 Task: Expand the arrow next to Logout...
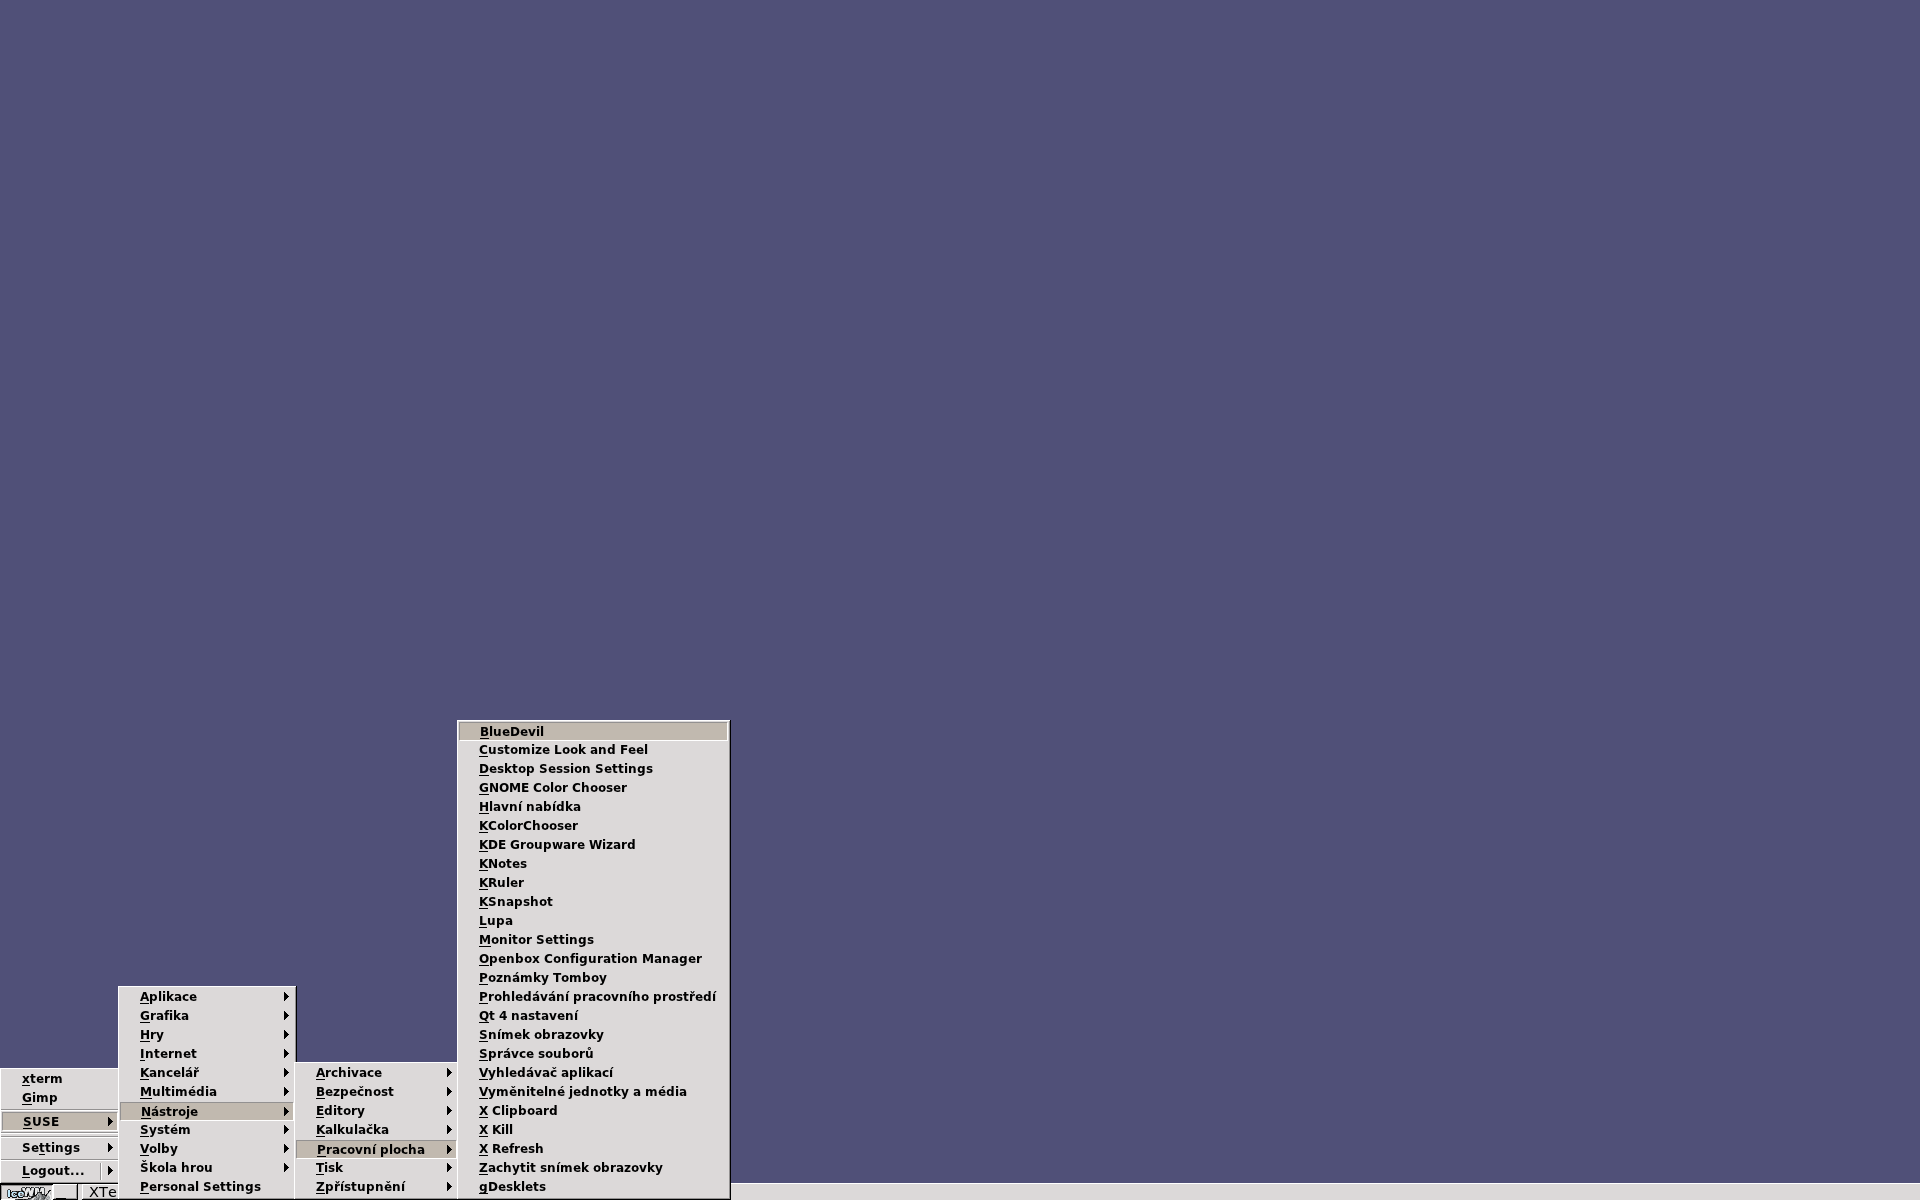point(110,1171)
